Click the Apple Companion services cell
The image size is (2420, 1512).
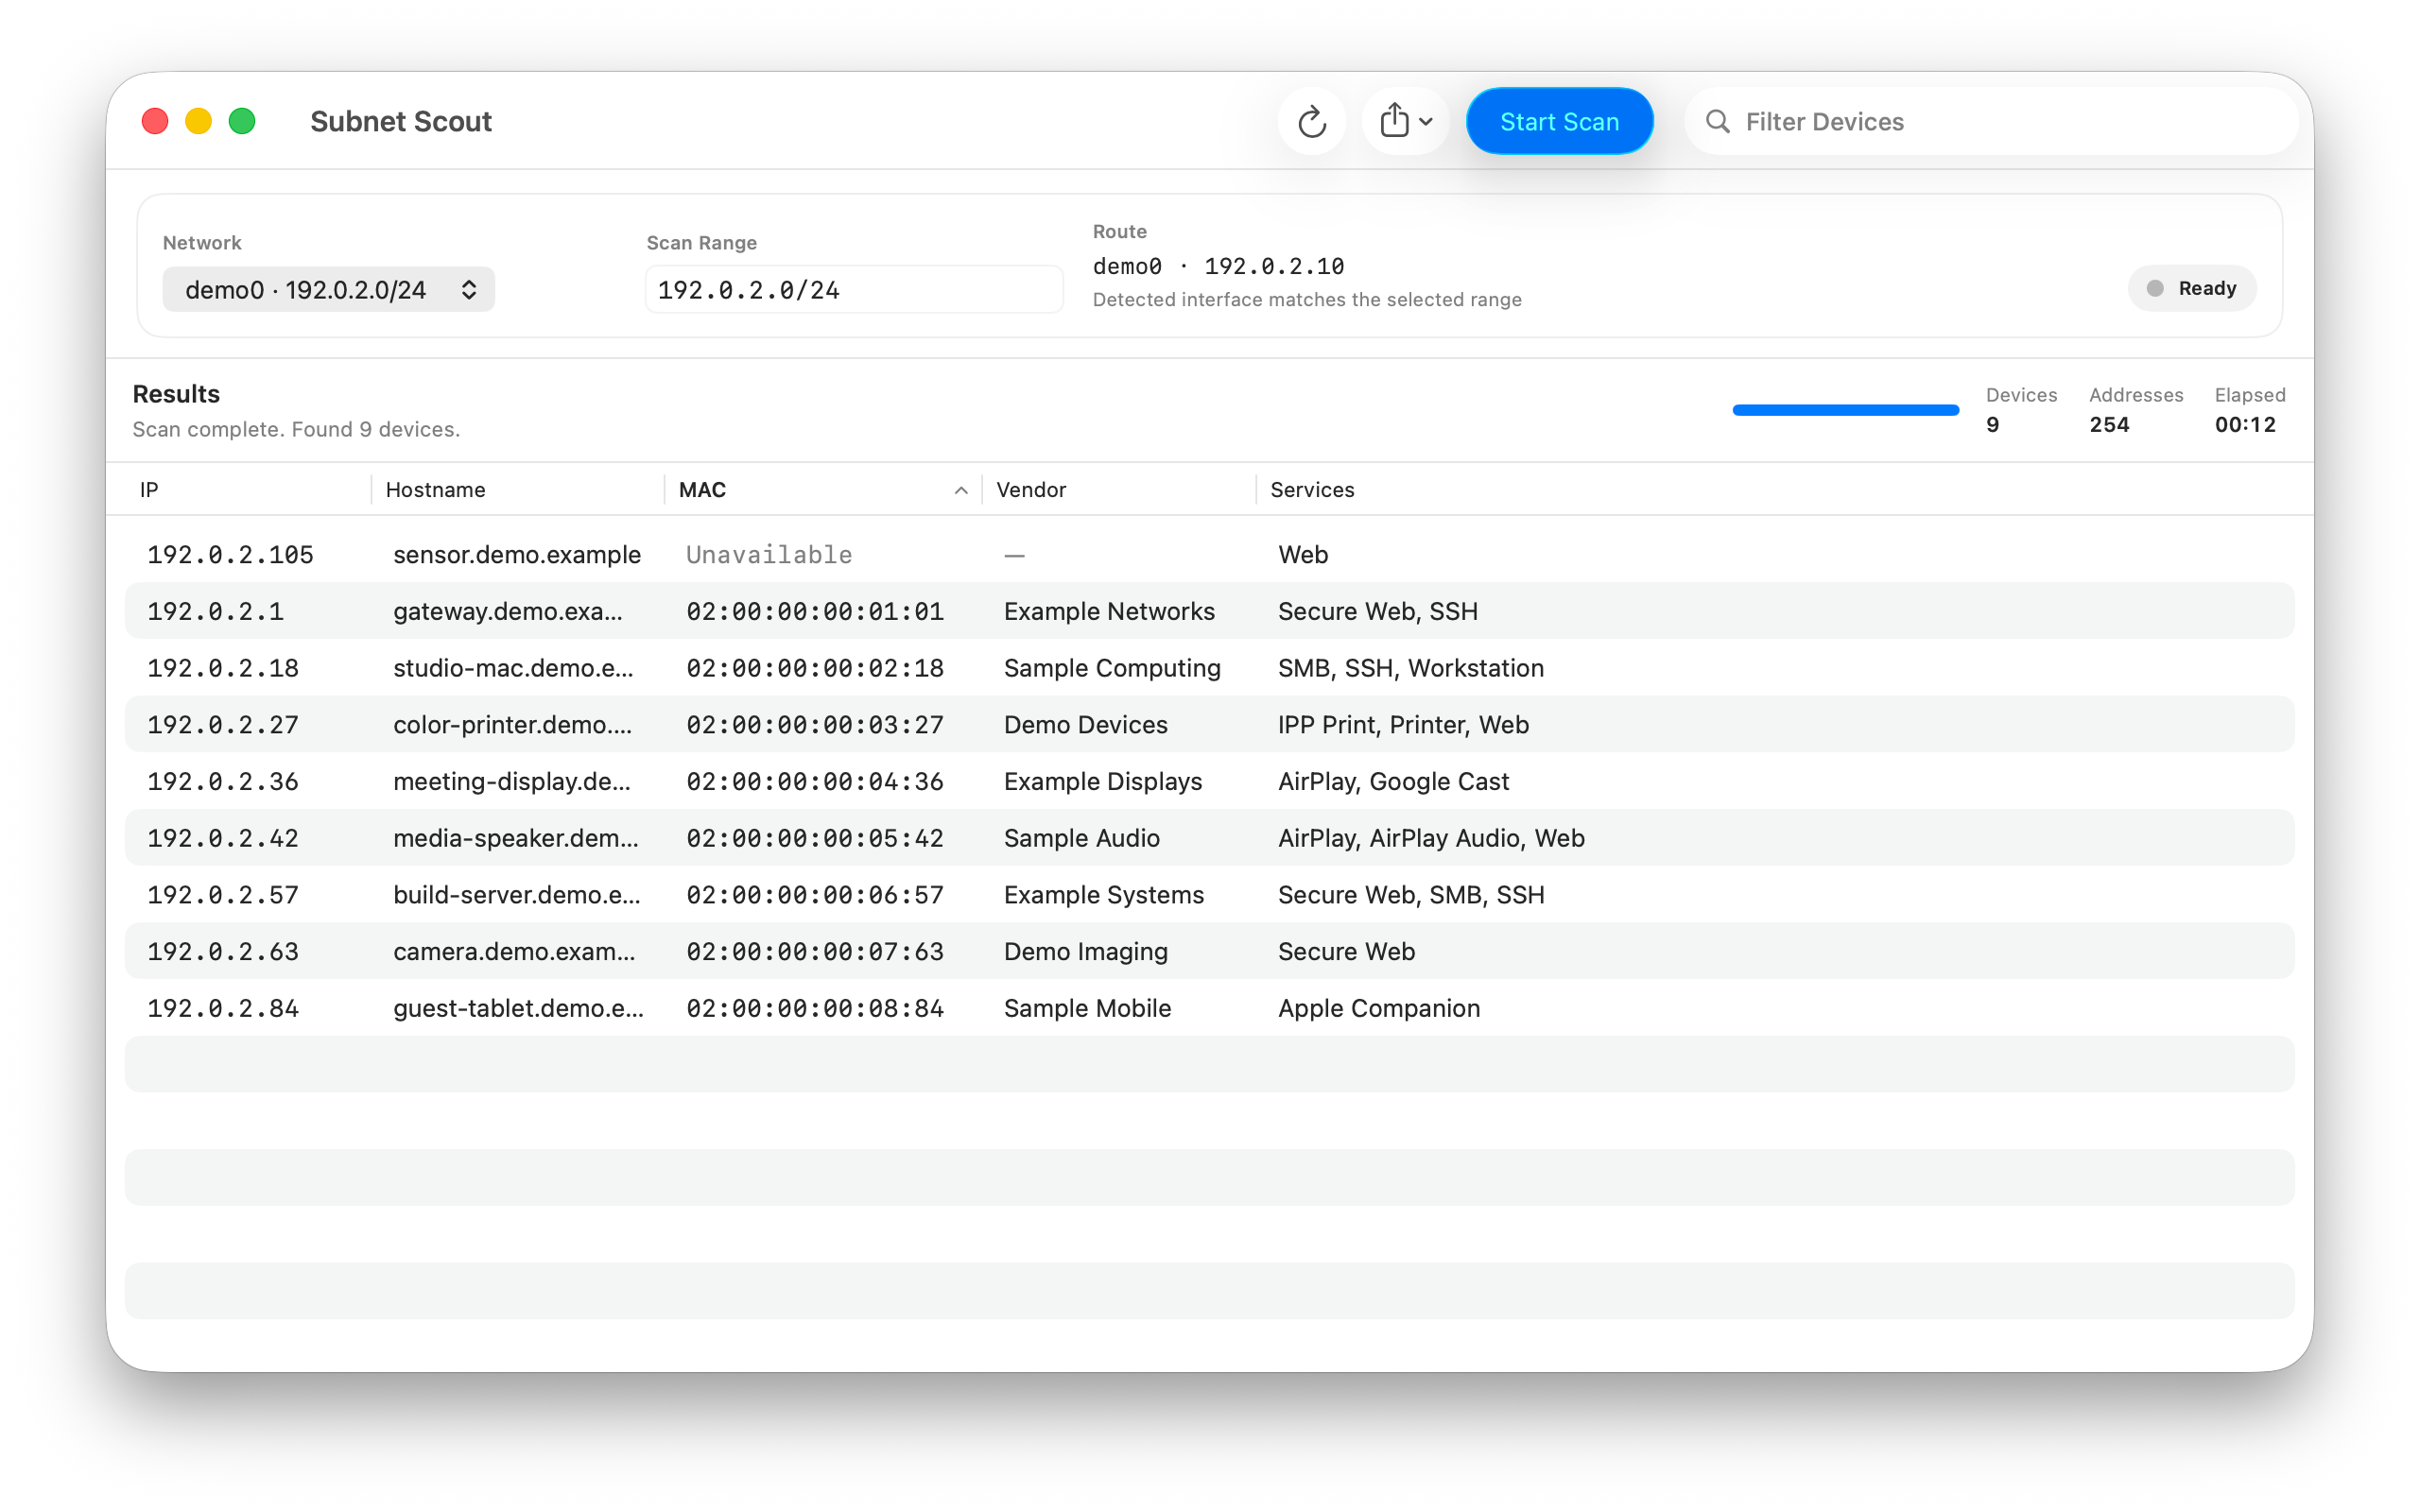[1379, 1010]
